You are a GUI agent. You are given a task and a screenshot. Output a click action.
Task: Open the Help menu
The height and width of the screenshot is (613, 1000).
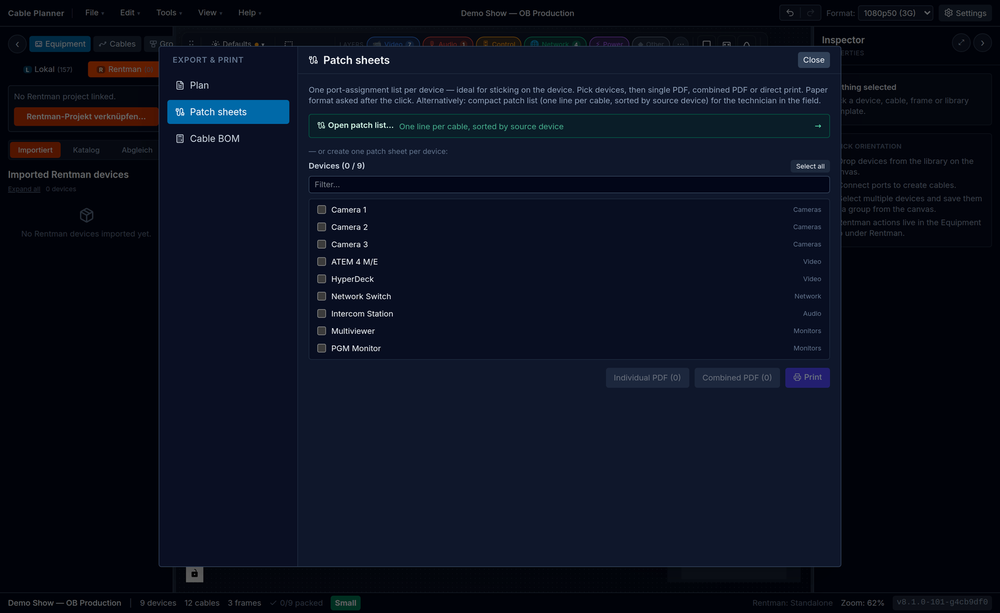tap(249, 13)
